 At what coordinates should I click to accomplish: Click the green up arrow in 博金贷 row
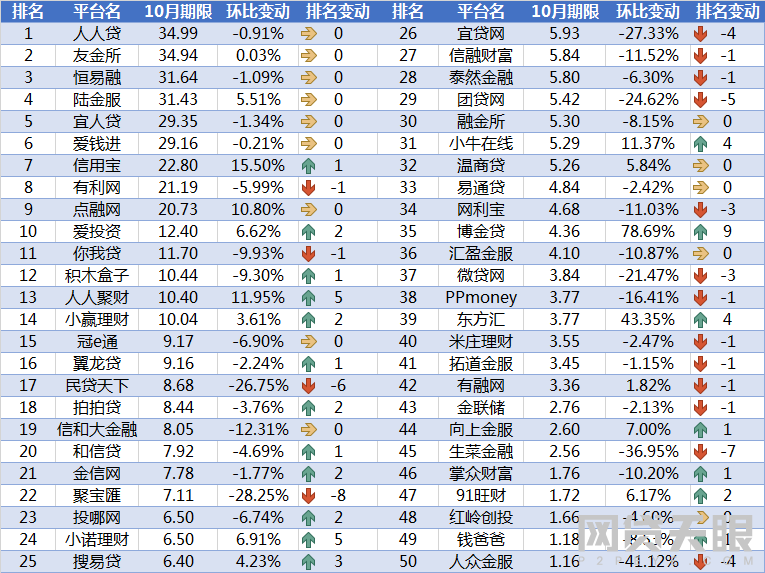pos(701,232)
